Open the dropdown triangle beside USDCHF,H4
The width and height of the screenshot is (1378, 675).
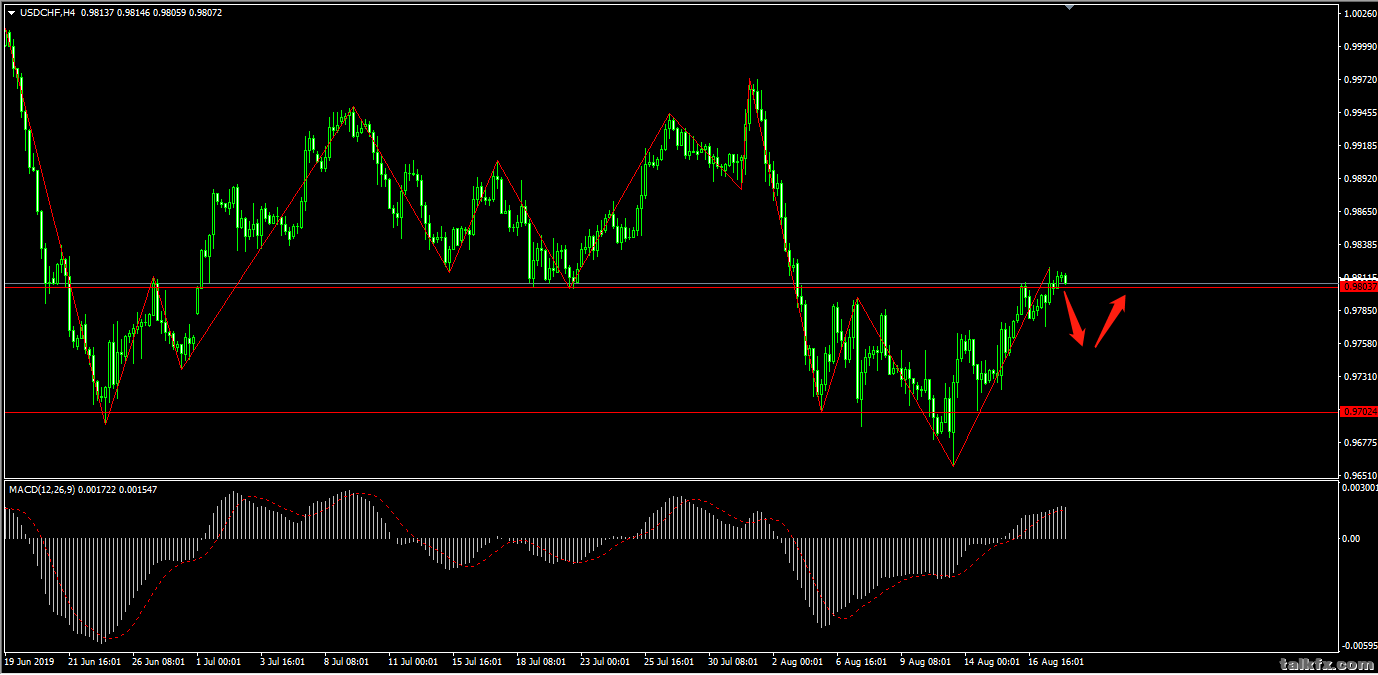pos(11,13)
